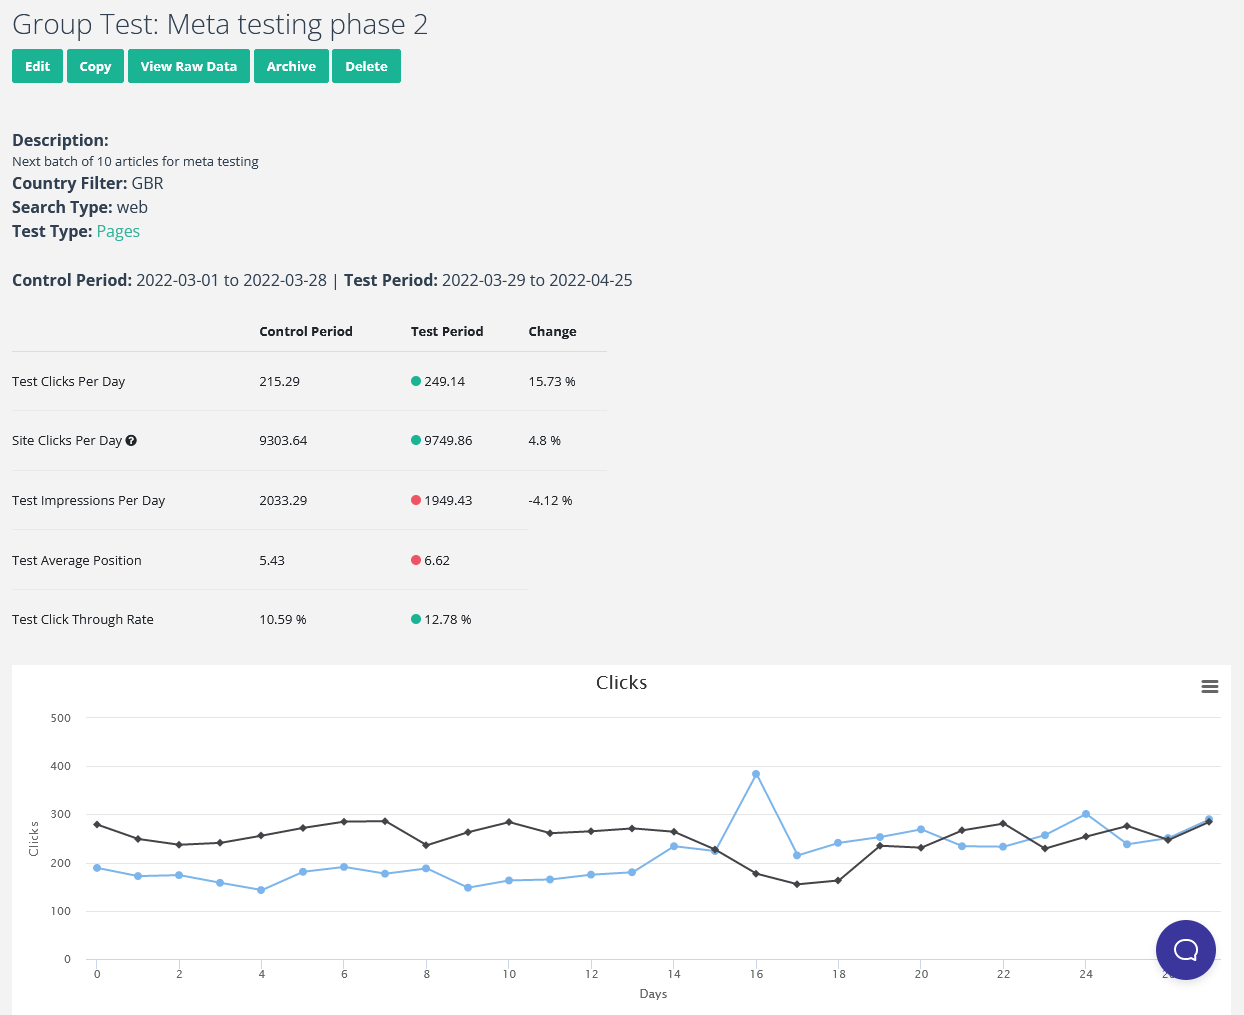The image size is (1244, 1015).
Task: Click green dot next to 249.14
Action: (x=416, y=381)
